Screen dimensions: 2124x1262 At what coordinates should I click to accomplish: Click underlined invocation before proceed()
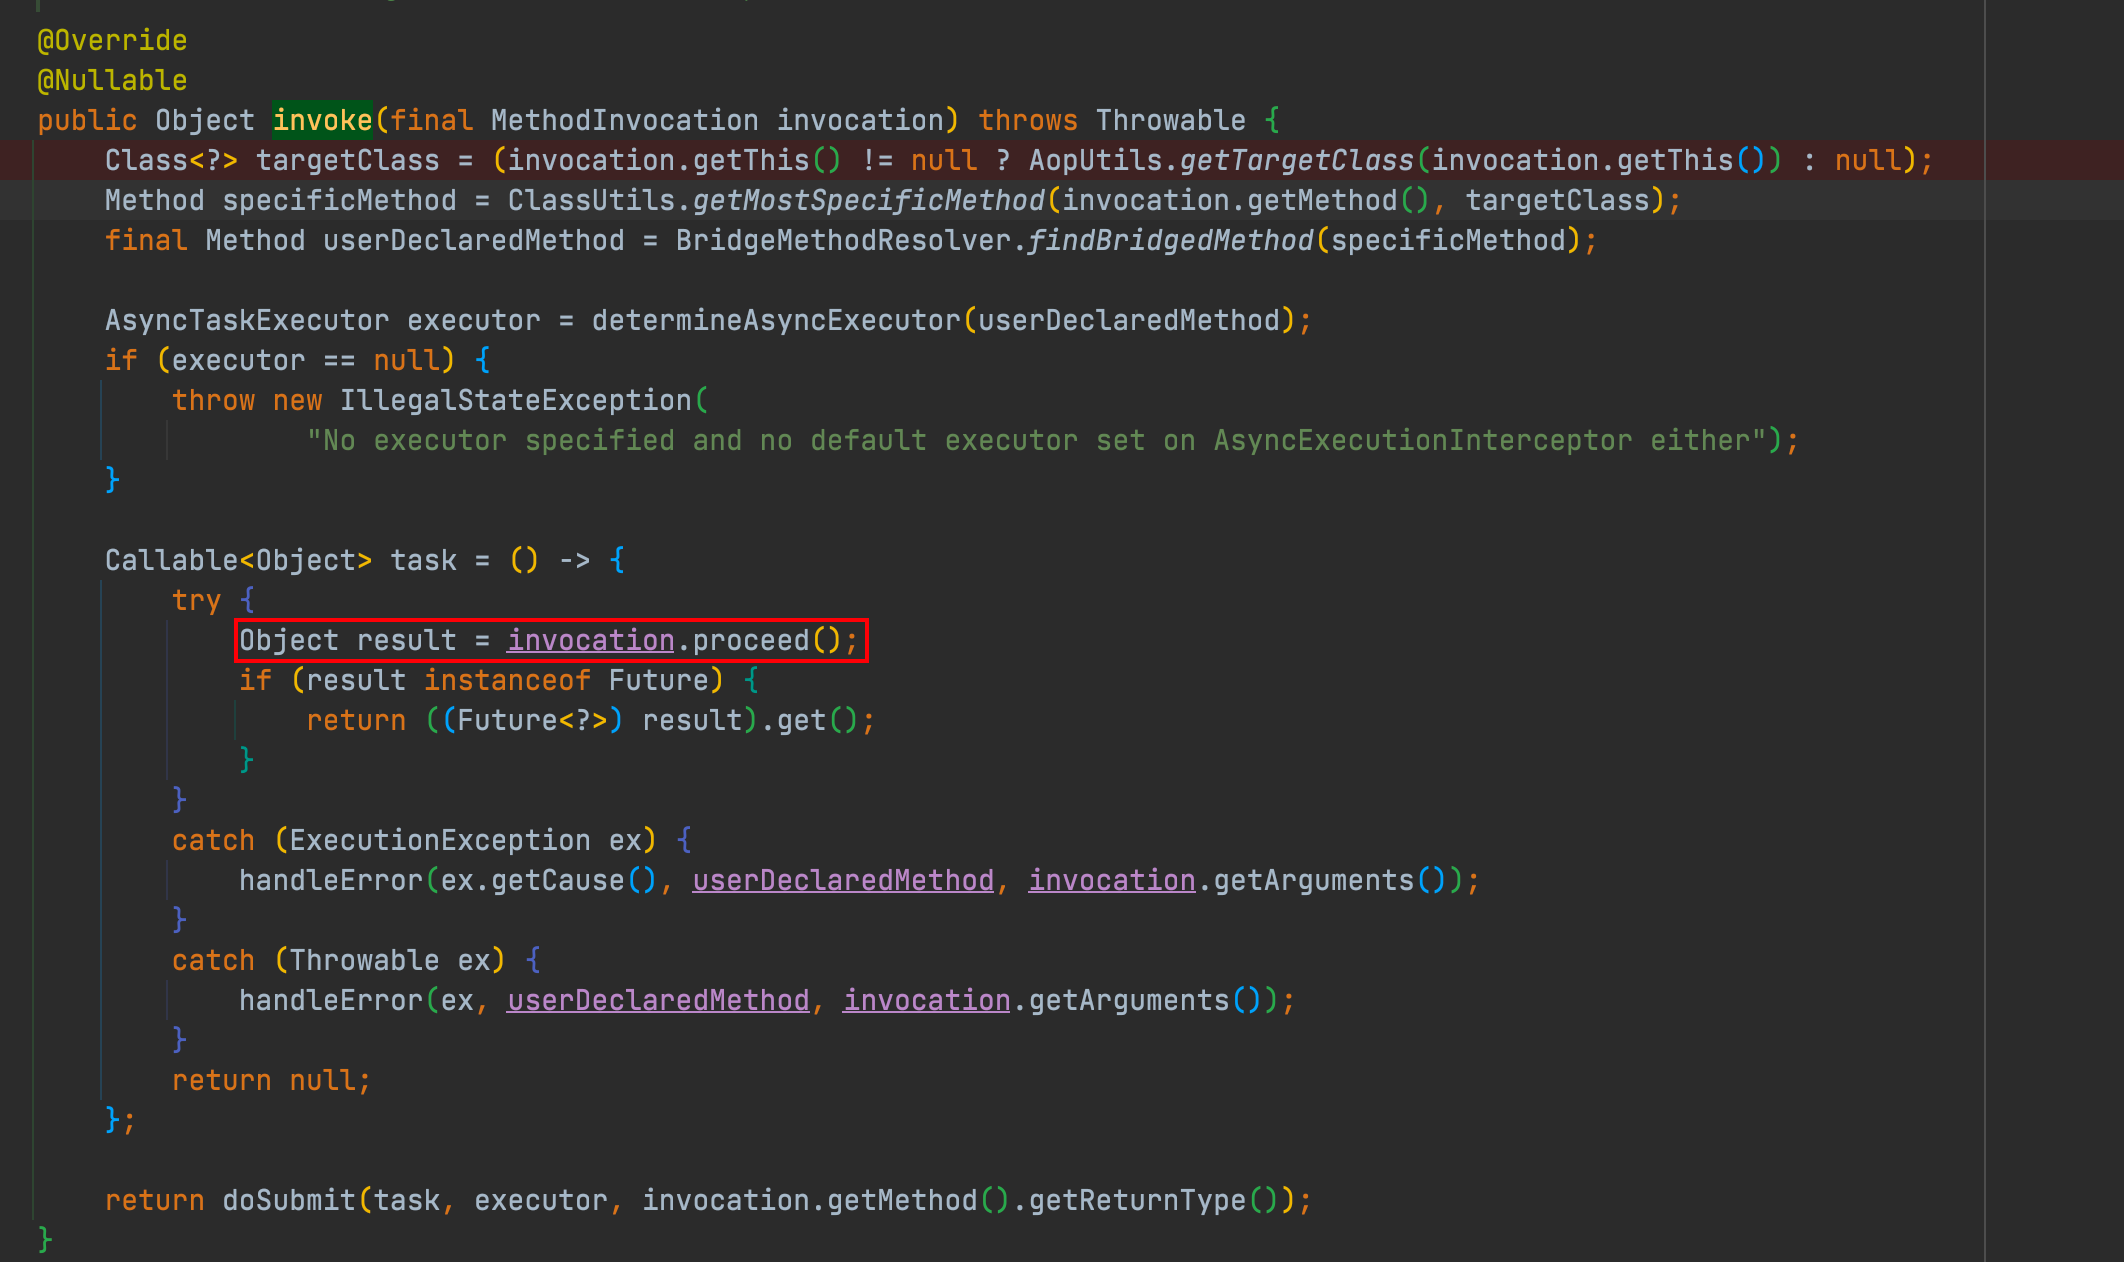click(591, 640)
